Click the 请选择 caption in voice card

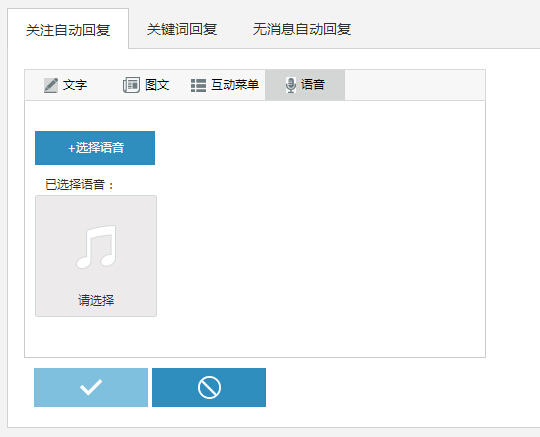[96, 300]
